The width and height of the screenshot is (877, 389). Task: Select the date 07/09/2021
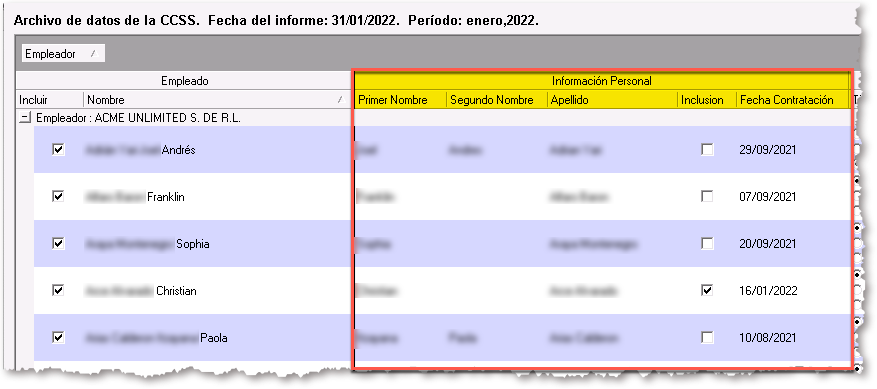(767, 197)
